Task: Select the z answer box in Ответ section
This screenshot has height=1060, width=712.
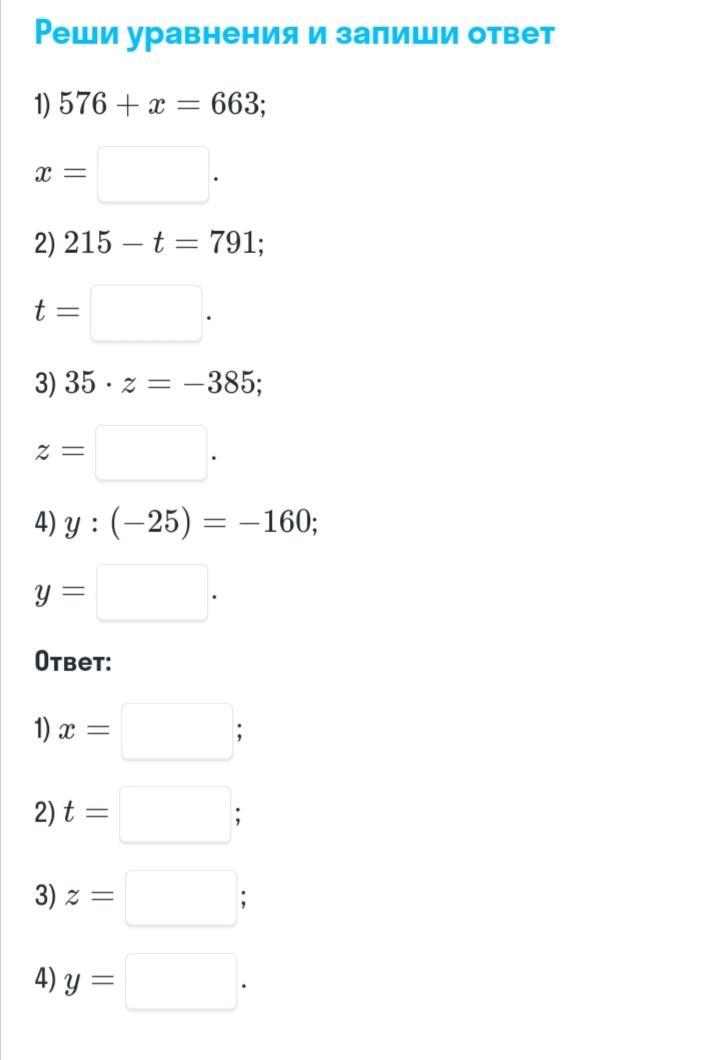Action: click(181, 898)
